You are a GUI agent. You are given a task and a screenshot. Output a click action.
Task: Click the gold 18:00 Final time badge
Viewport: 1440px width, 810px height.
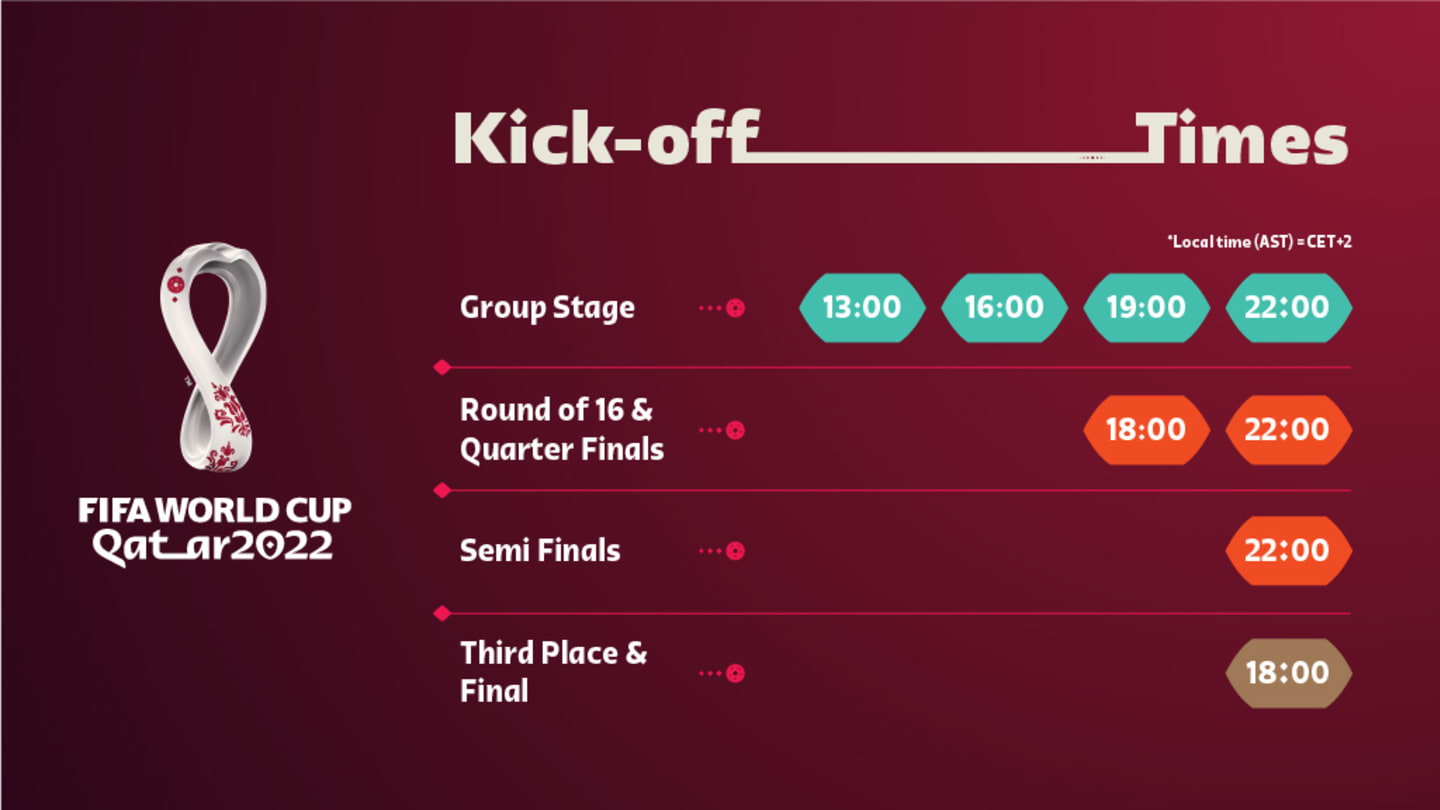tap(1288, 673)
